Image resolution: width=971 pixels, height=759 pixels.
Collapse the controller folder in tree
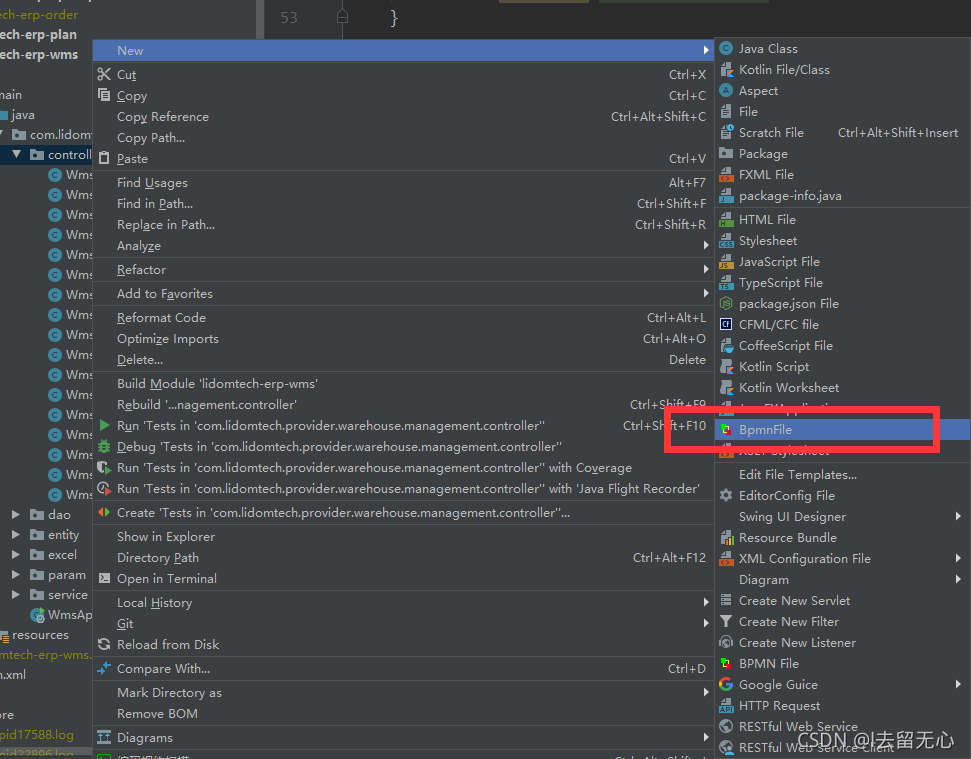[16, 154]
